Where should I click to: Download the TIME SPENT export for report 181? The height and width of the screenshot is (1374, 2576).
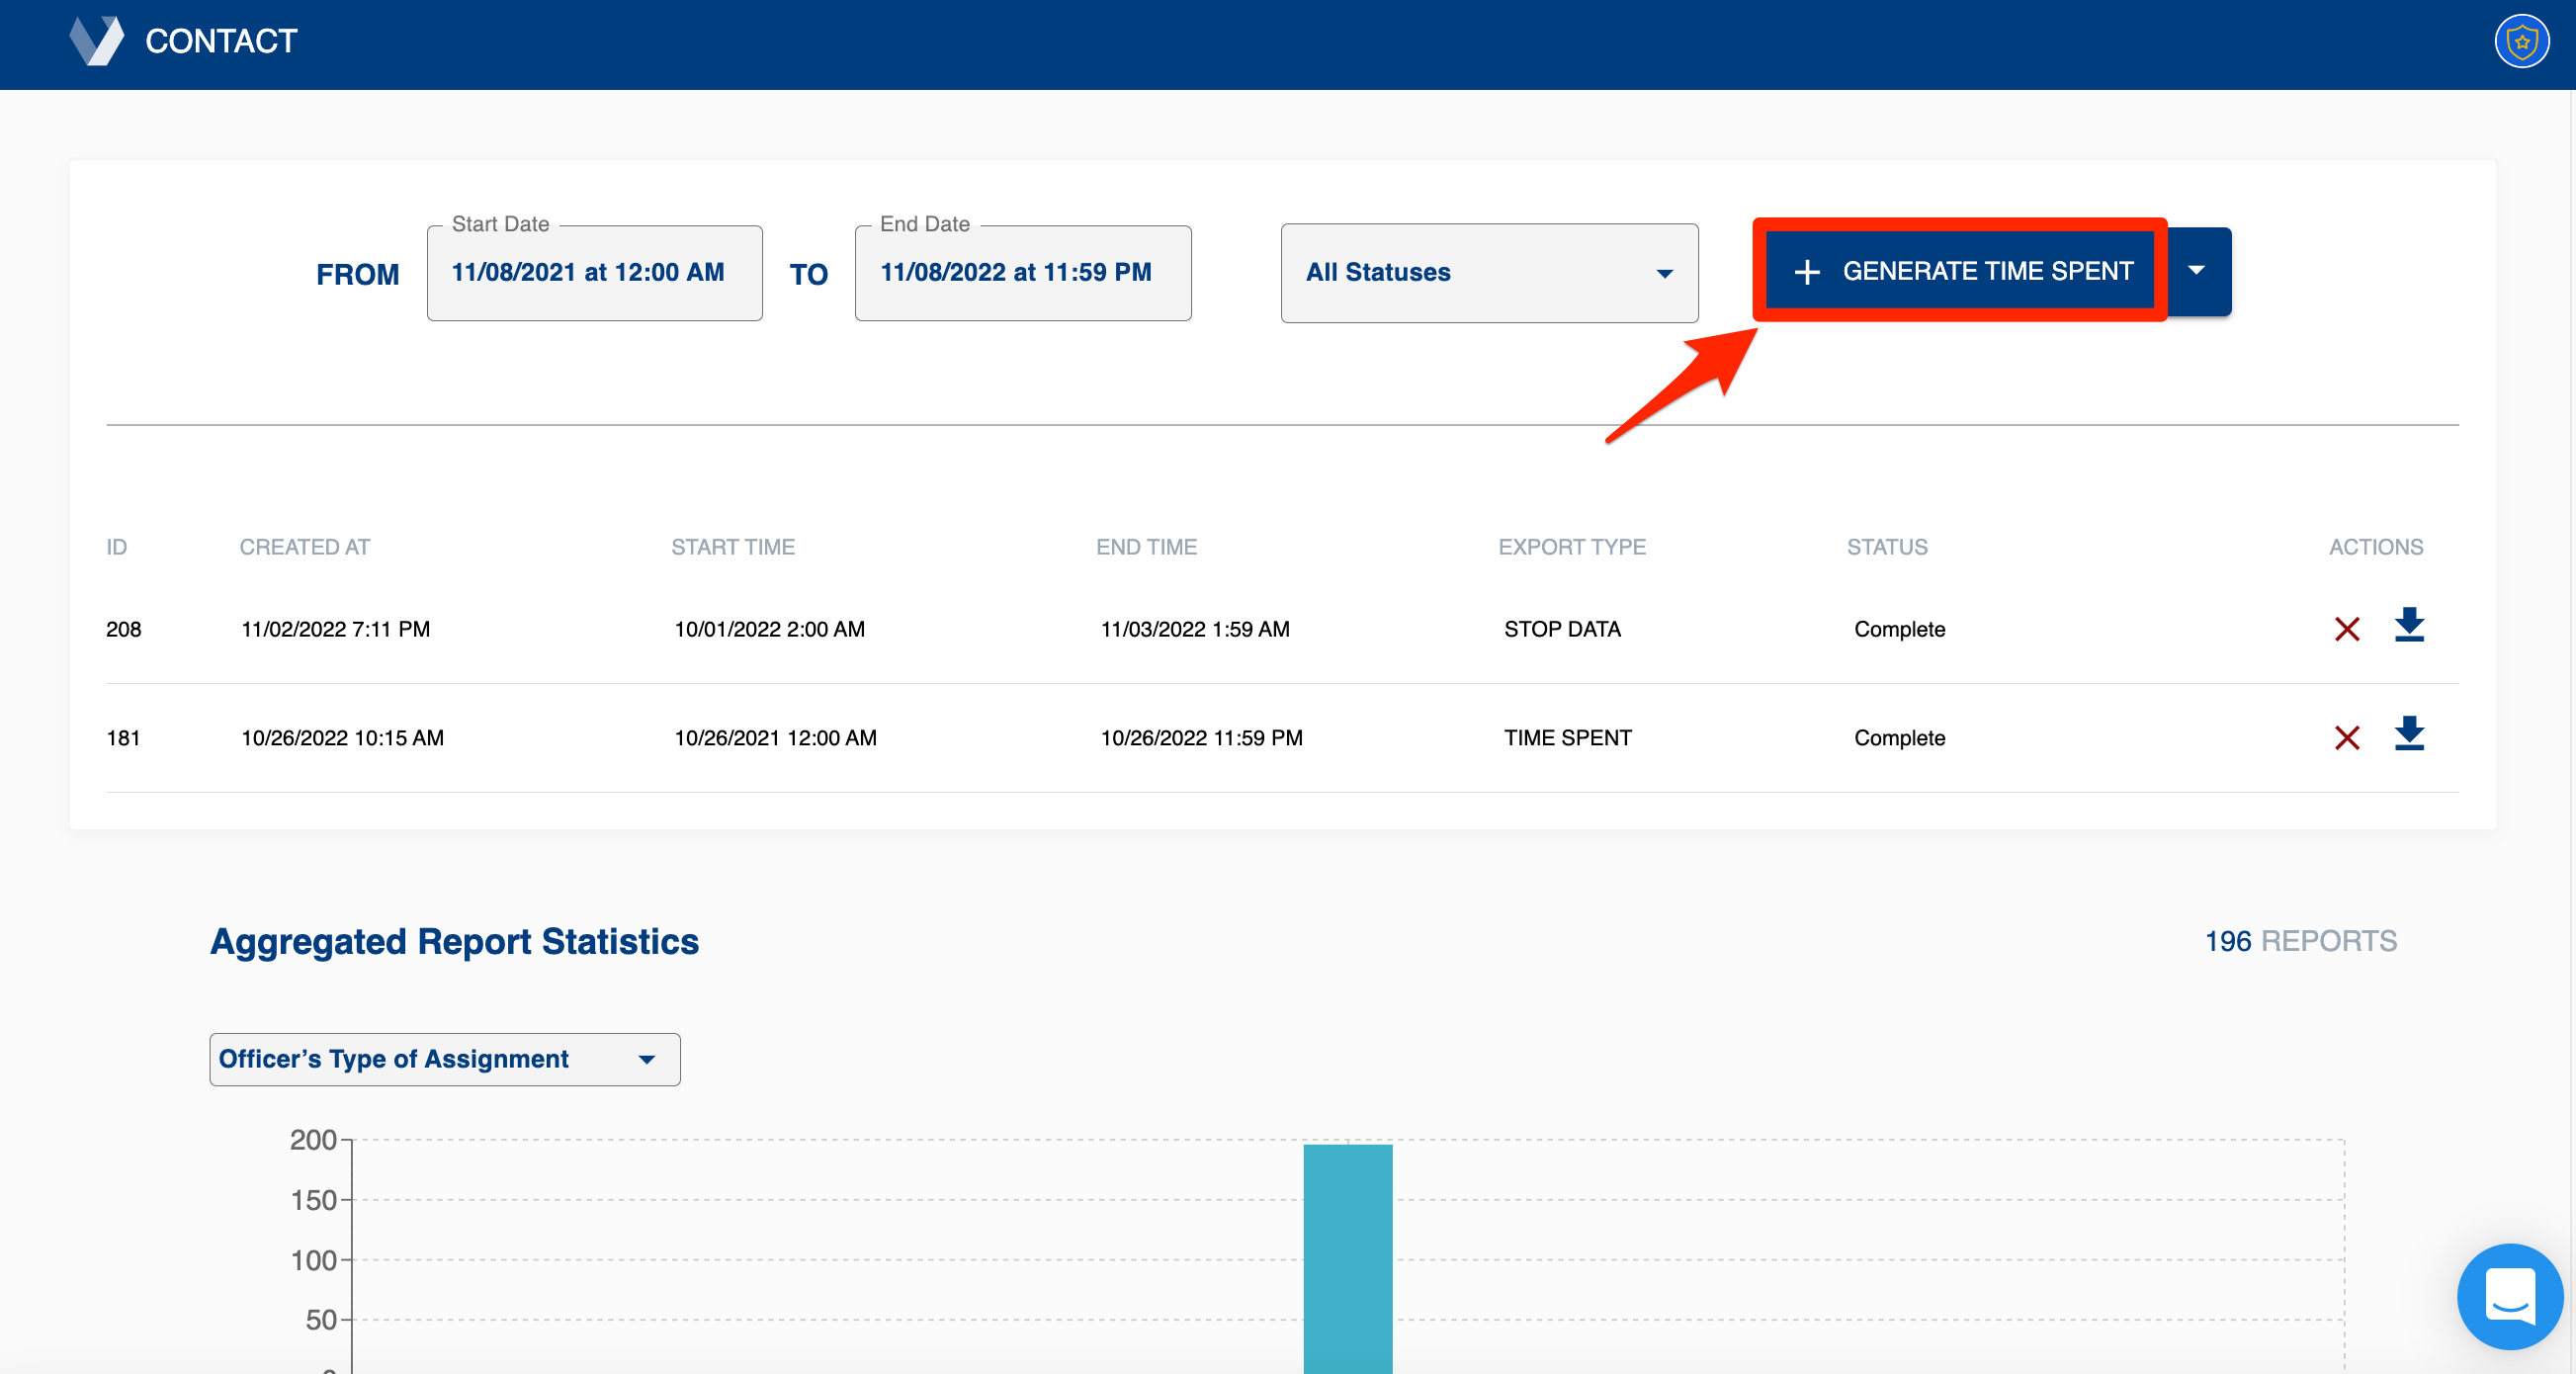click(x=2410, y=737)
